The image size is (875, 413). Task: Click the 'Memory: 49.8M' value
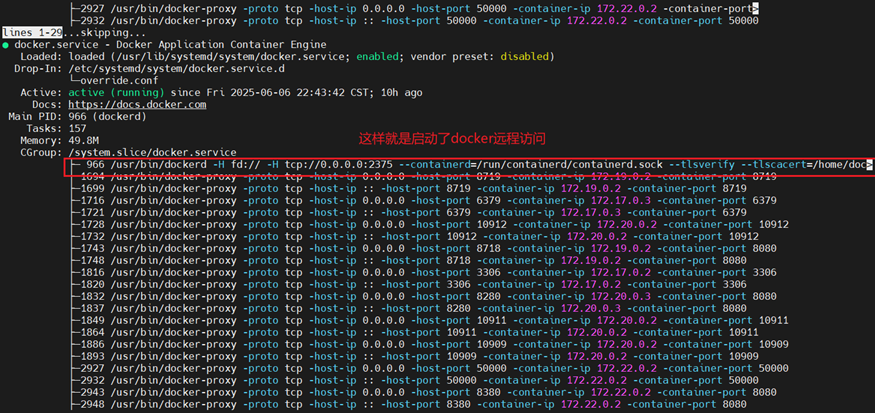pos(59,141)
